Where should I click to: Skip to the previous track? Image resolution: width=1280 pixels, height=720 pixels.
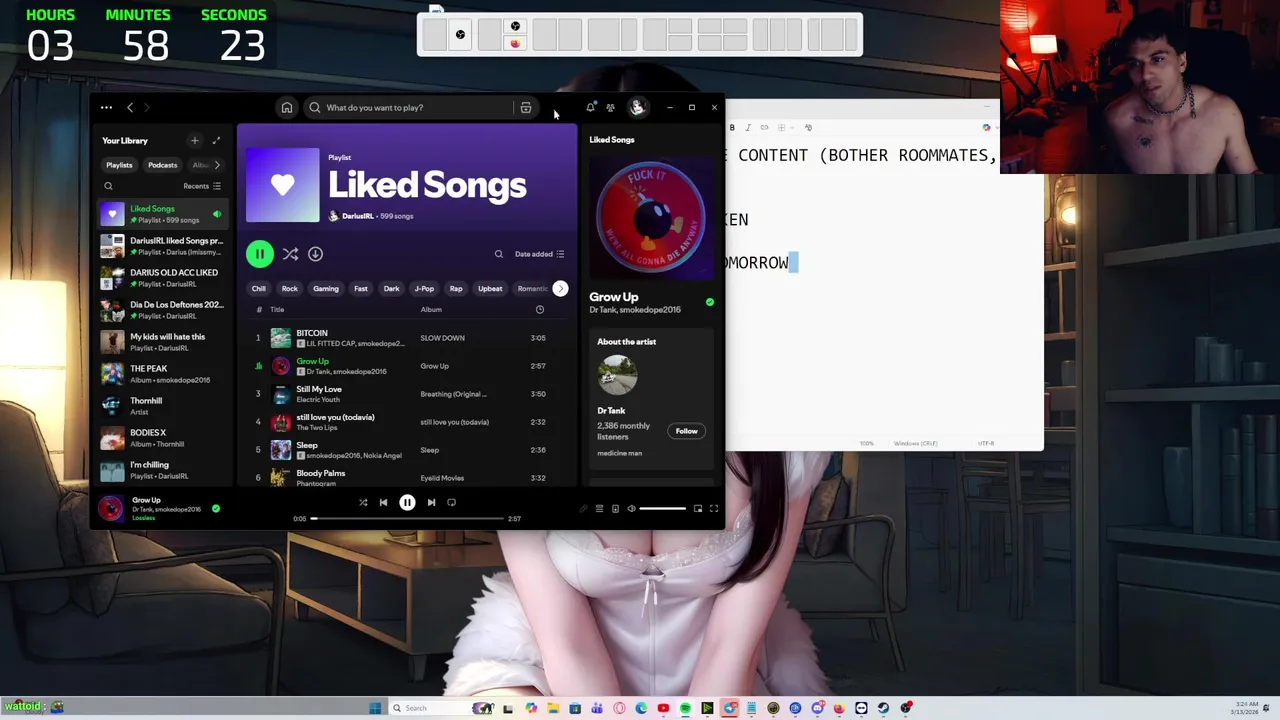tap(383, 503)
